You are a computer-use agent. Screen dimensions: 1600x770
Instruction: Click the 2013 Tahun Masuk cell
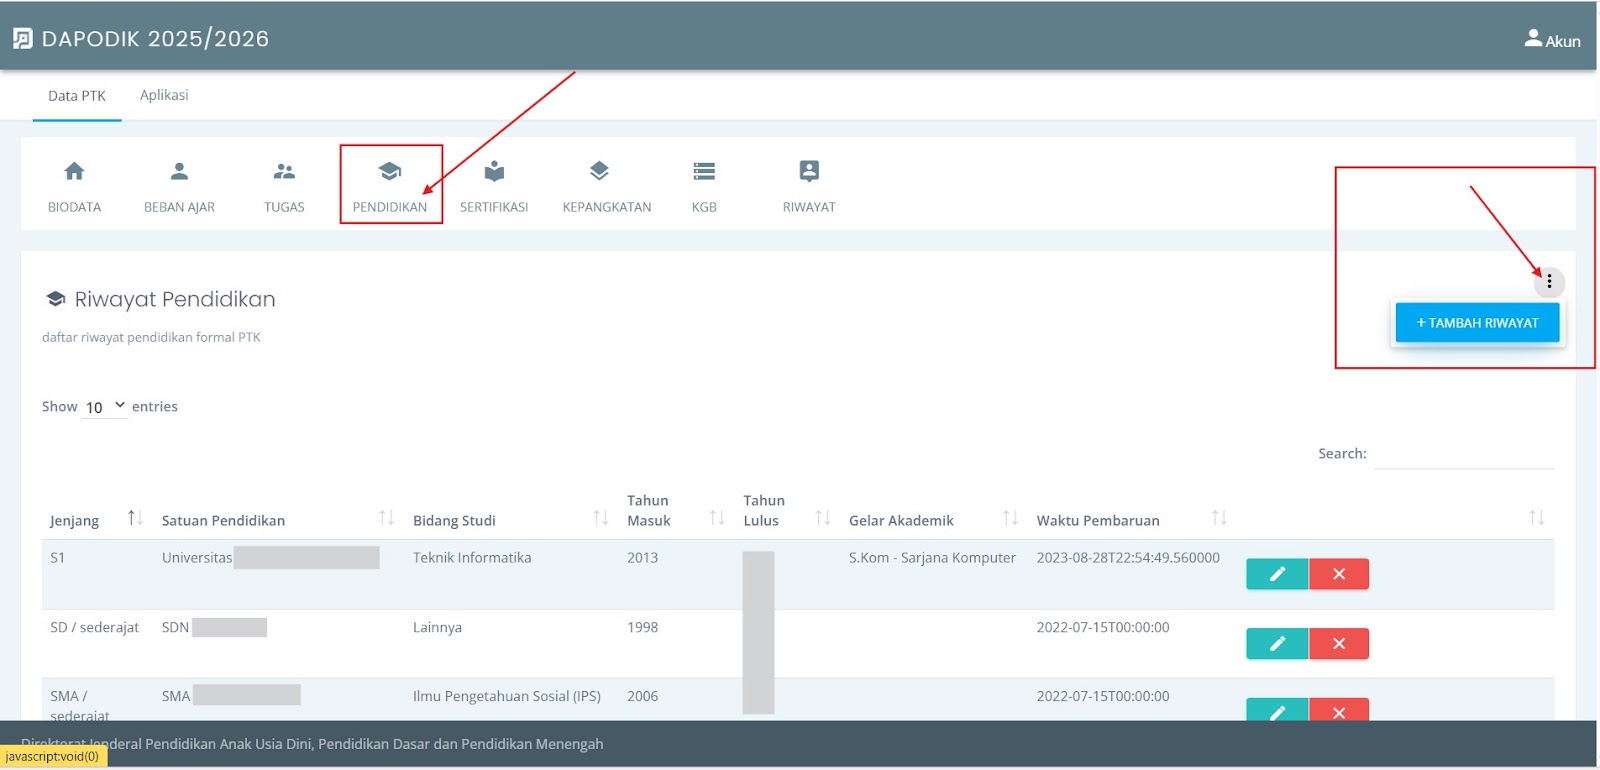[643, 558]
